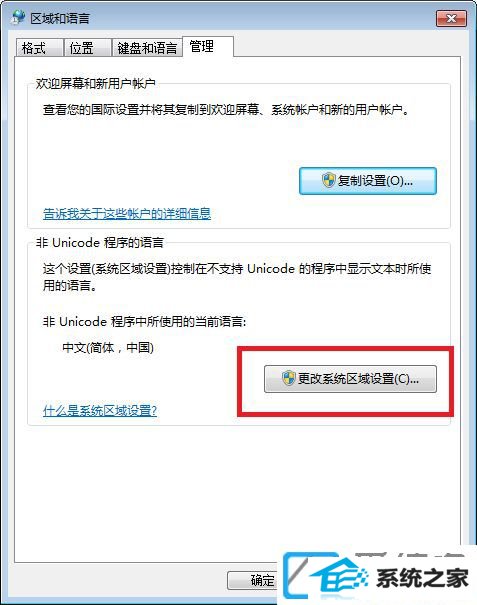The width and height of the screenshot is (477, 605).
Task: Close the 区域和语言 dialog window
Action: 451,19
